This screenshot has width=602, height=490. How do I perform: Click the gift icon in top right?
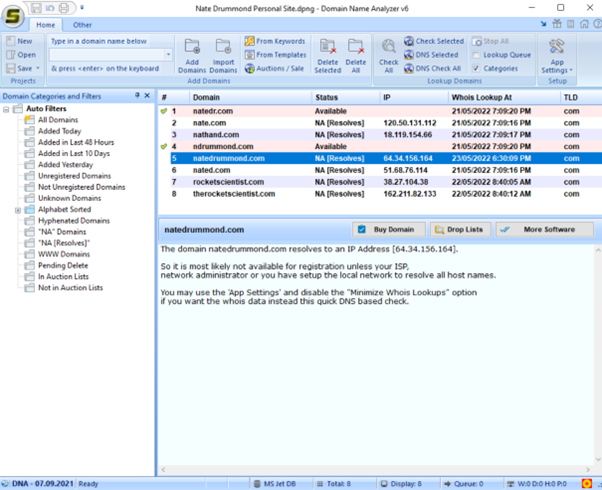[557, 24]
